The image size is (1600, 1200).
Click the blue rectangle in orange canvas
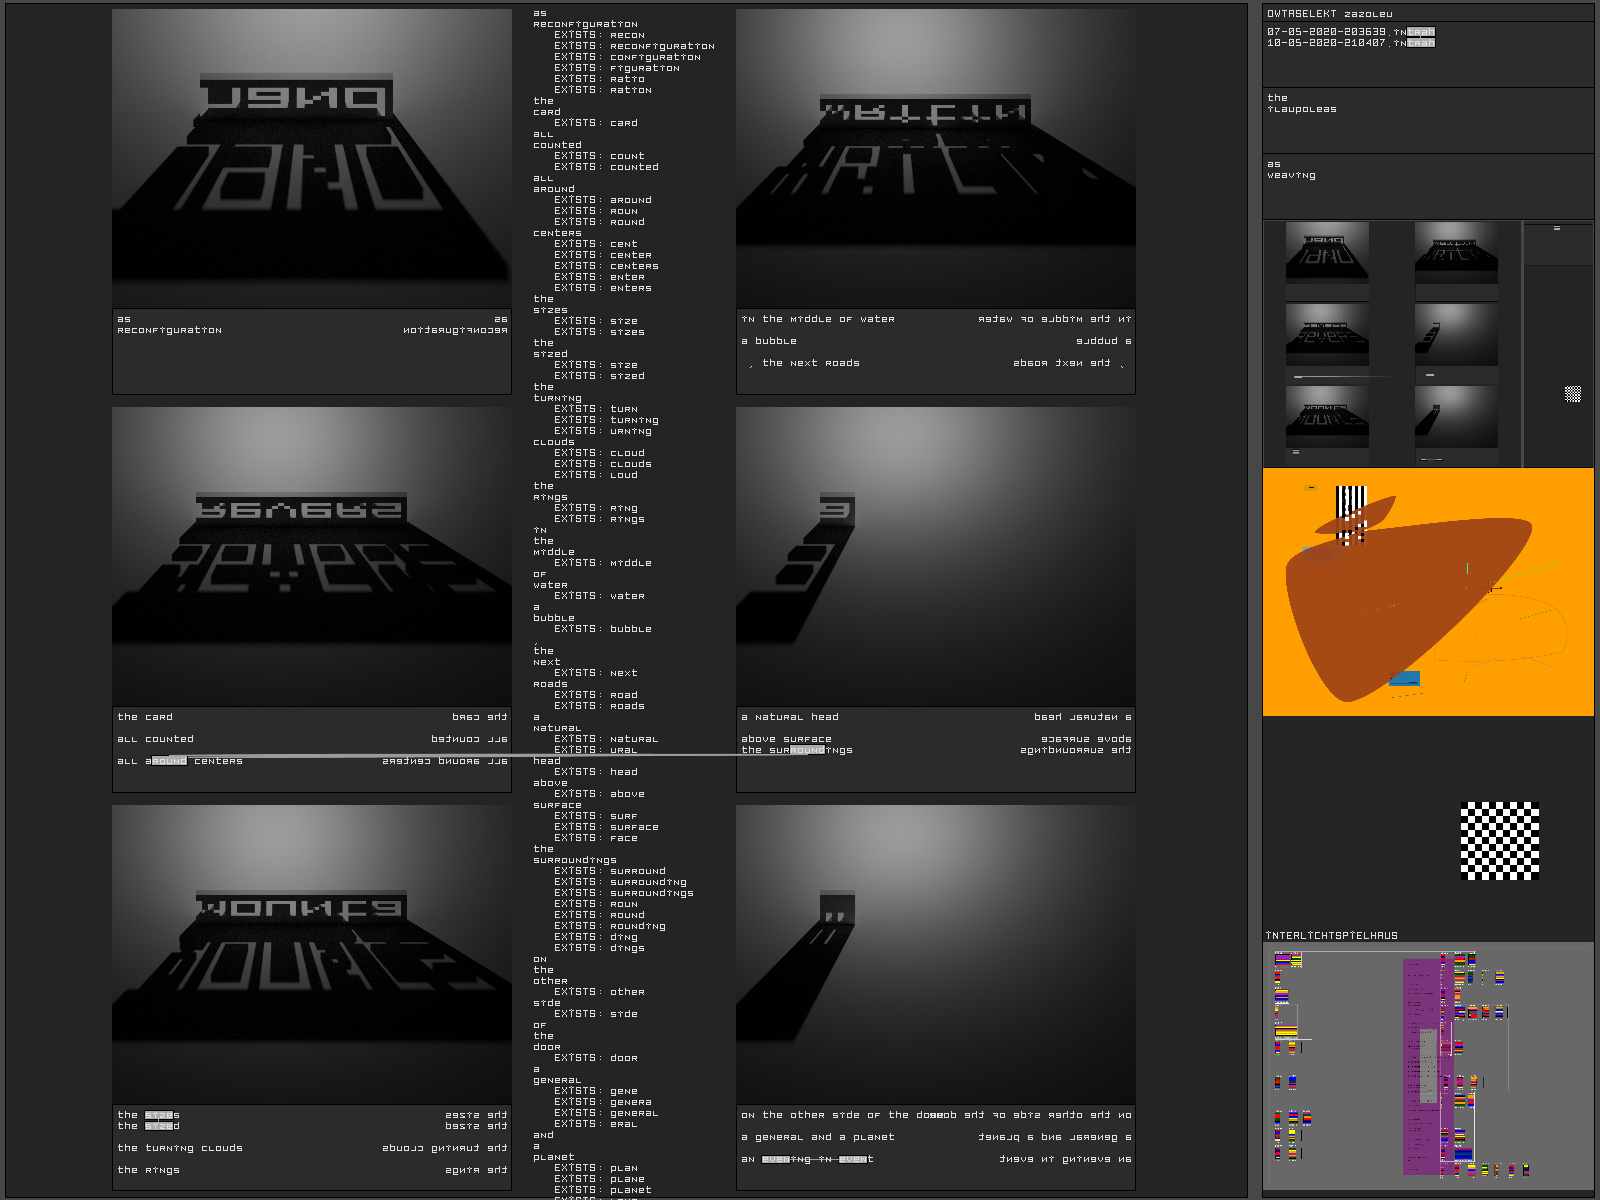[1405, 679]
